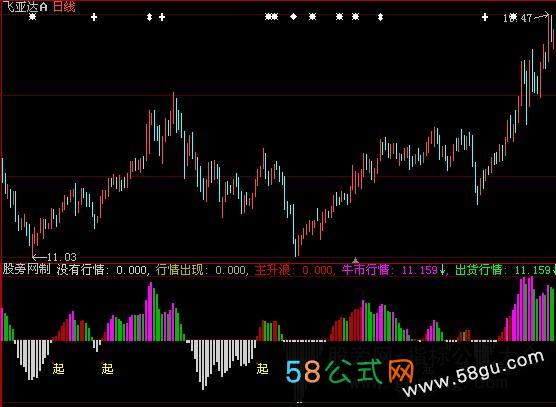Click the small gray triangle above the indicator header

click(355, 261)
